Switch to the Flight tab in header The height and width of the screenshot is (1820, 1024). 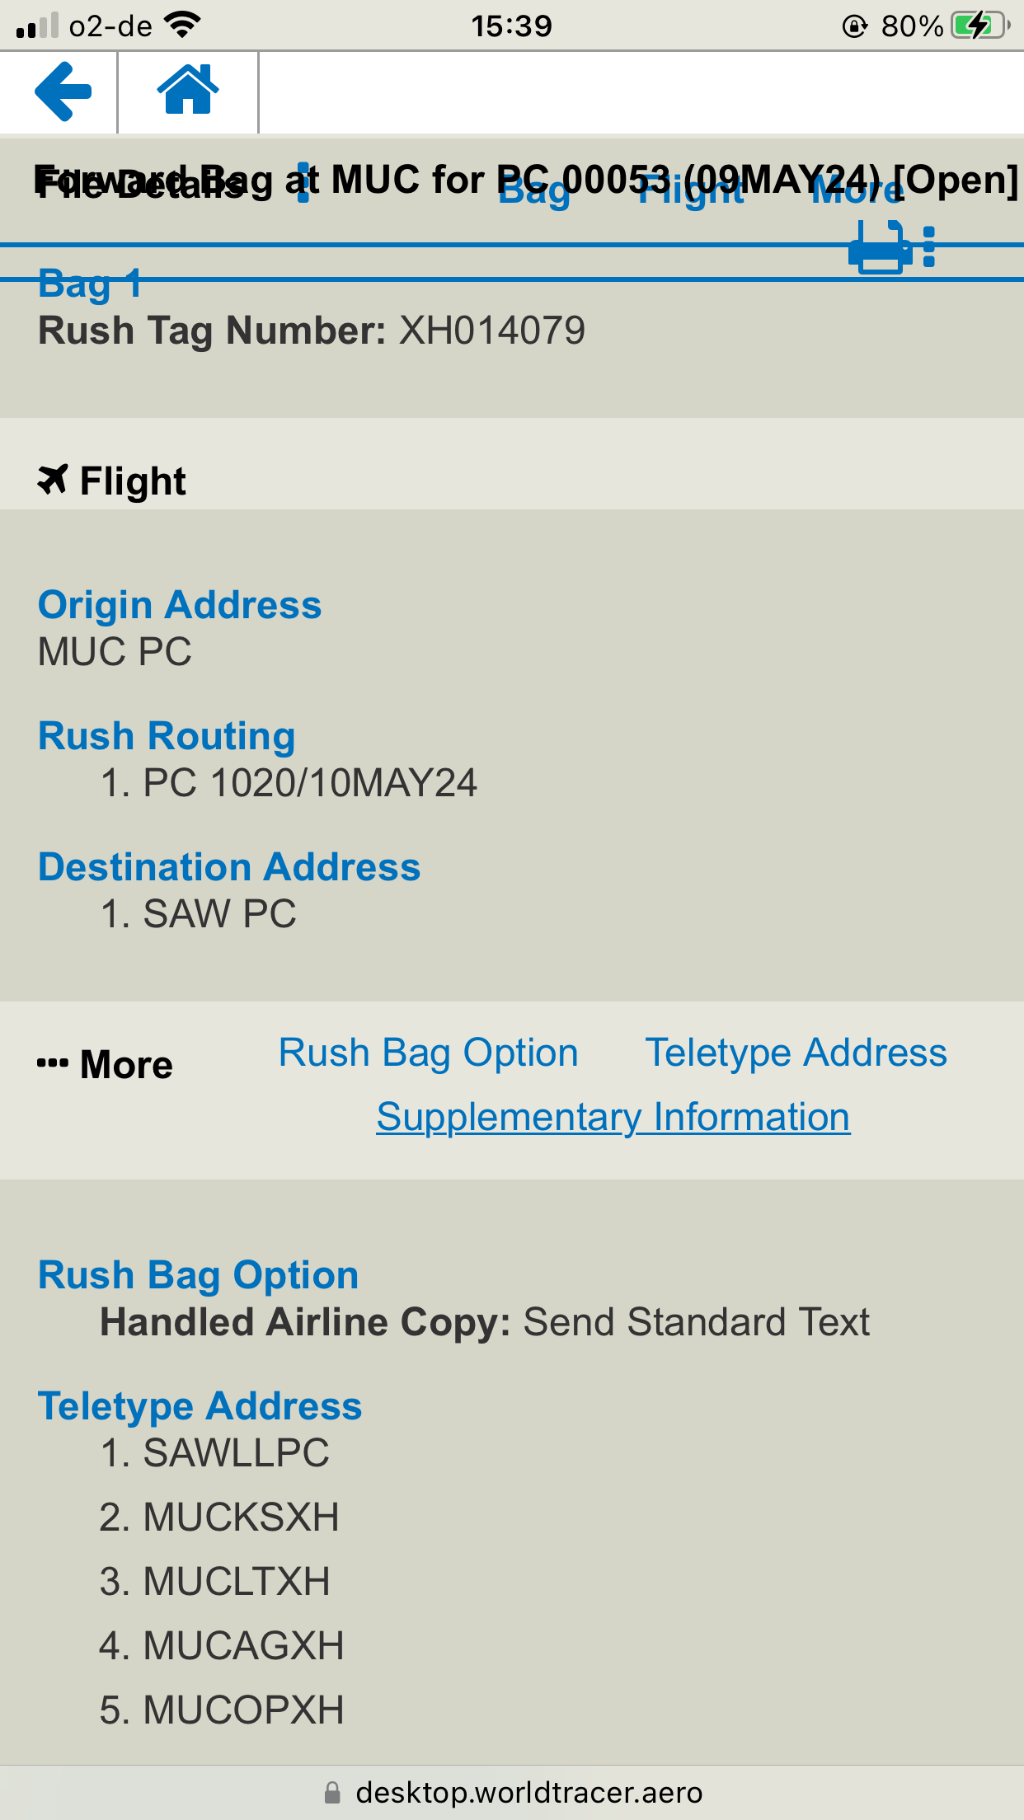[x=691, y=190]
